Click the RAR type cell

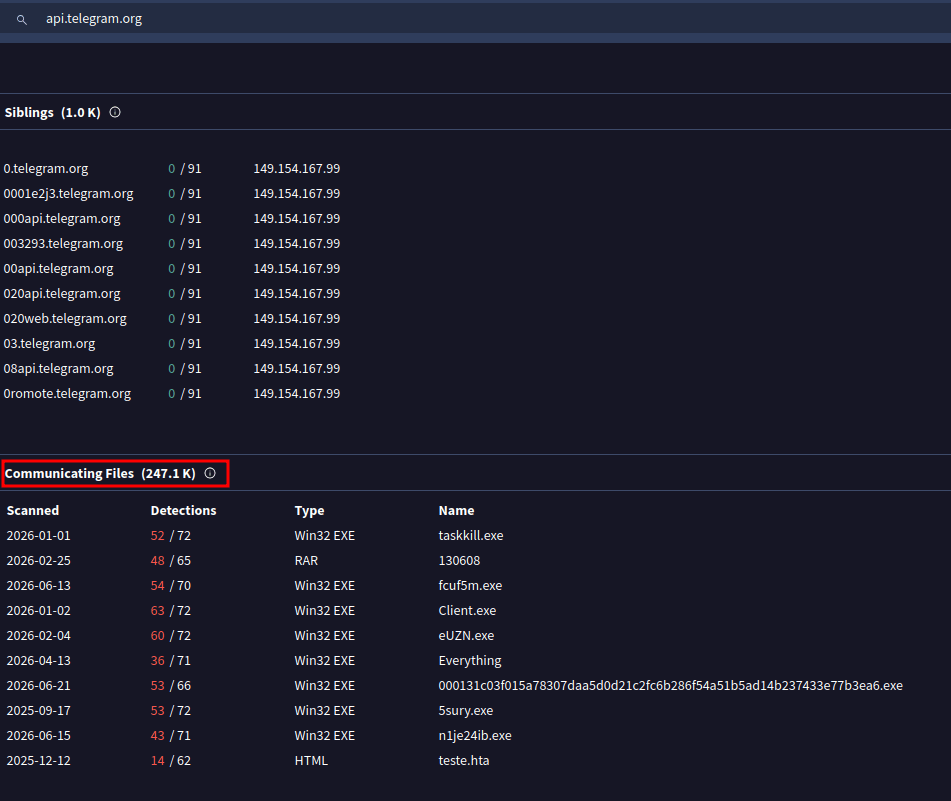[306, 560]
